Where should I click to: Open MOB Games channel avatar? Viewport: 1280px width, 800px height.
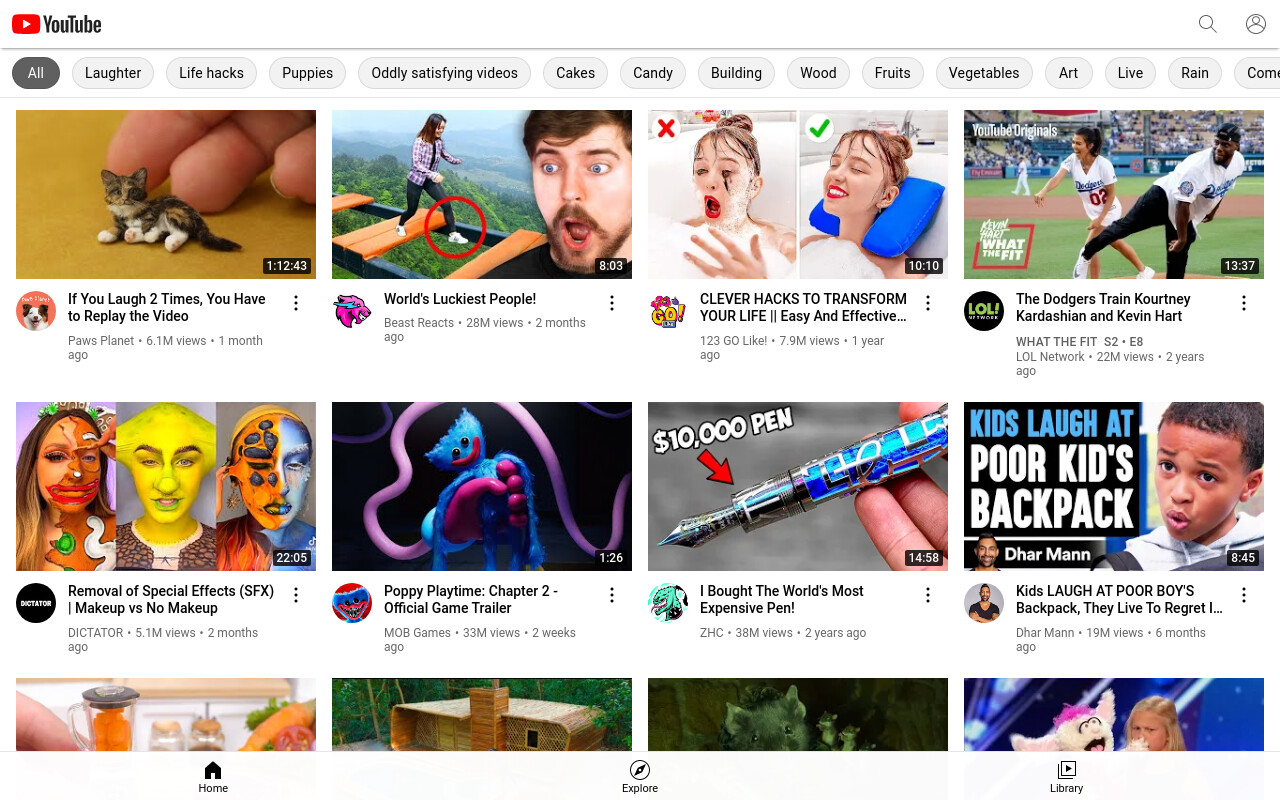click(352, 603)
